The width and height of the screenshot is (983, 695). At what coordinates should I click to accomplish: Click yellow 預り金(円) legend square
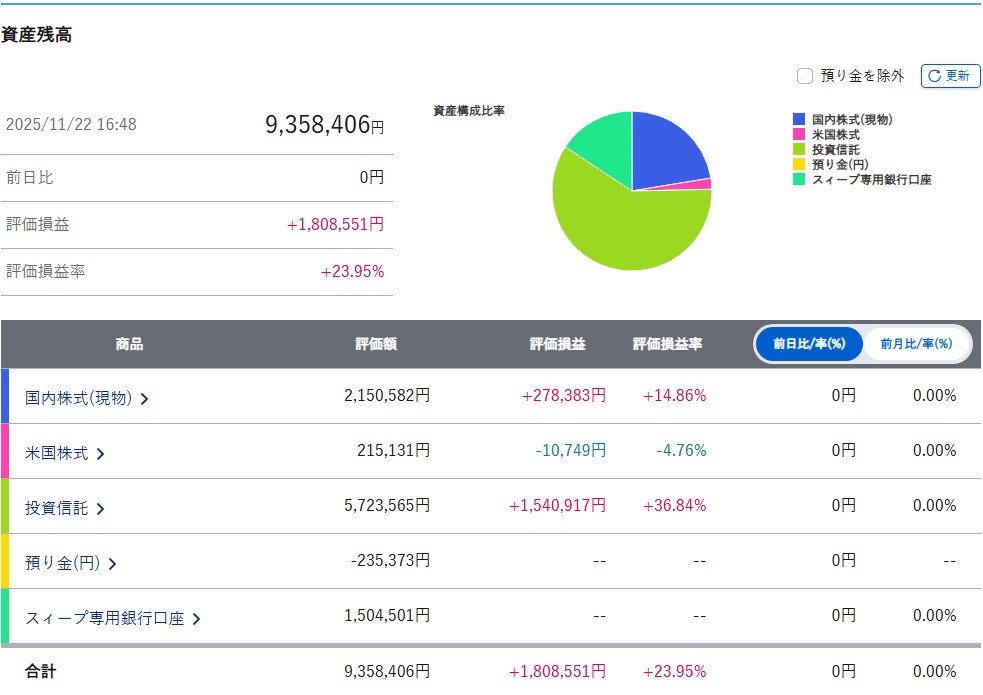[799, 165]
